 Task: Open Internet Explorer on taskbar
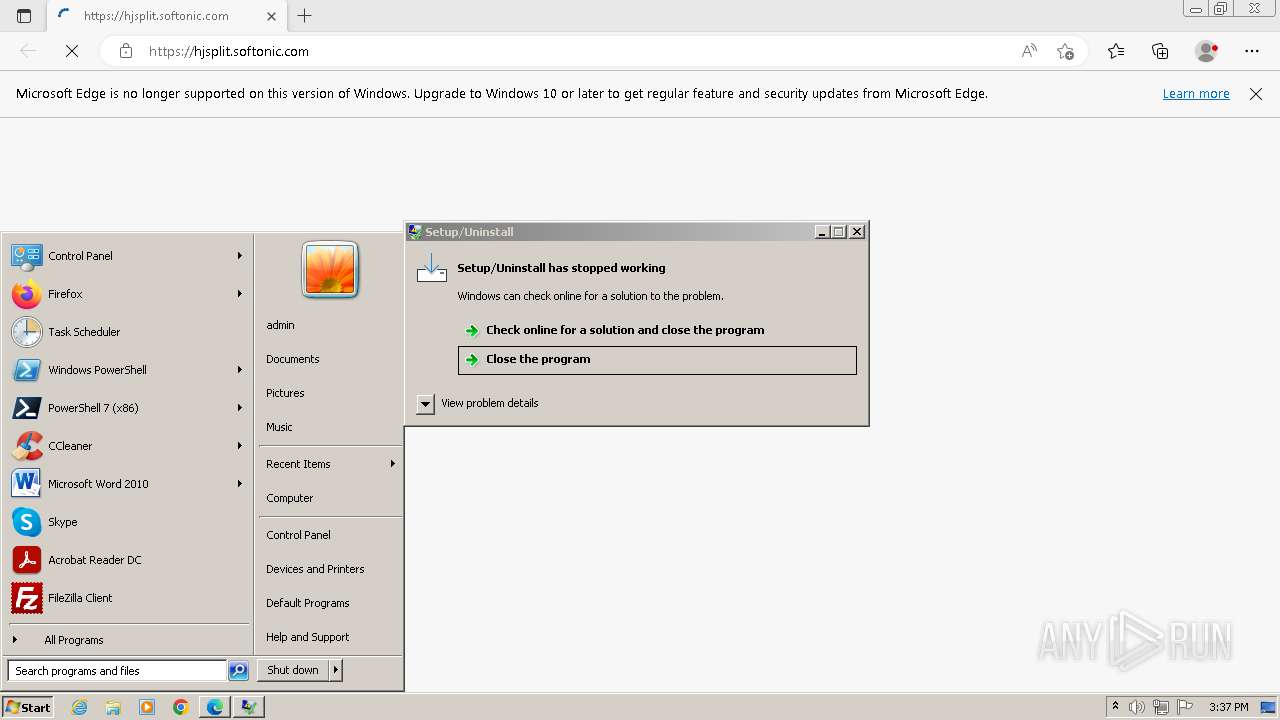coord(80,707)
